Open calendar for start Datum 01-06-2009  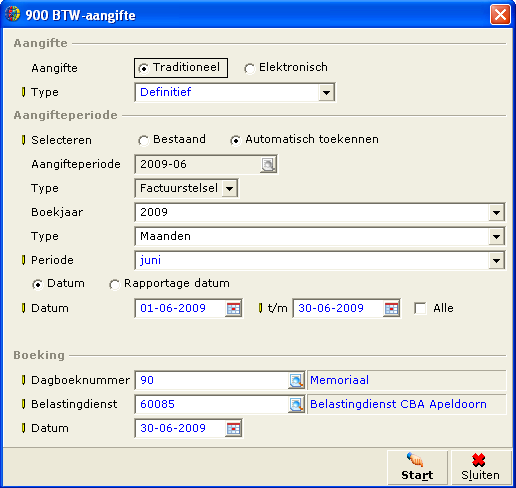(233, 308)
